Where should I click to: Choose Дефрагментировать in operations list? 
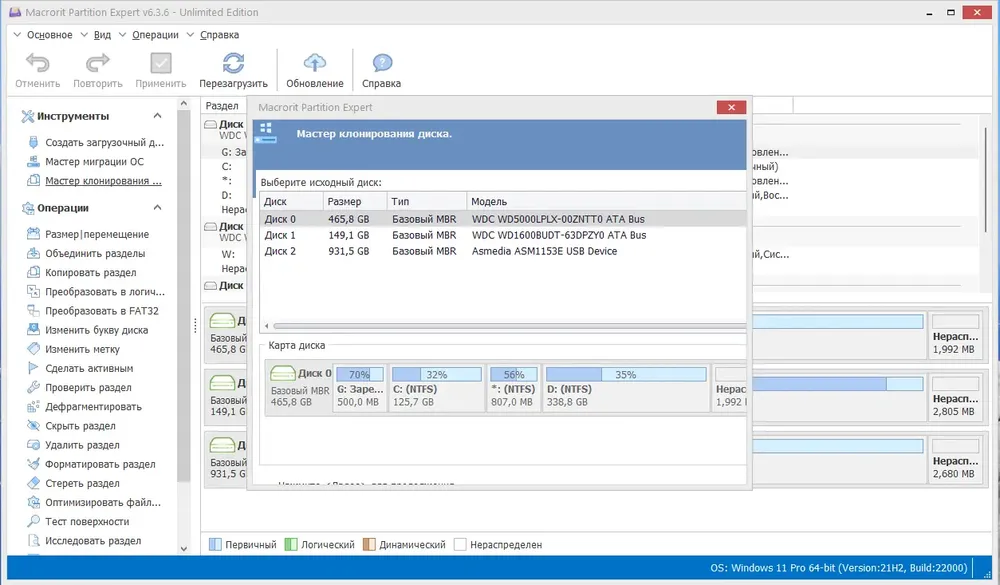point(93,406)
